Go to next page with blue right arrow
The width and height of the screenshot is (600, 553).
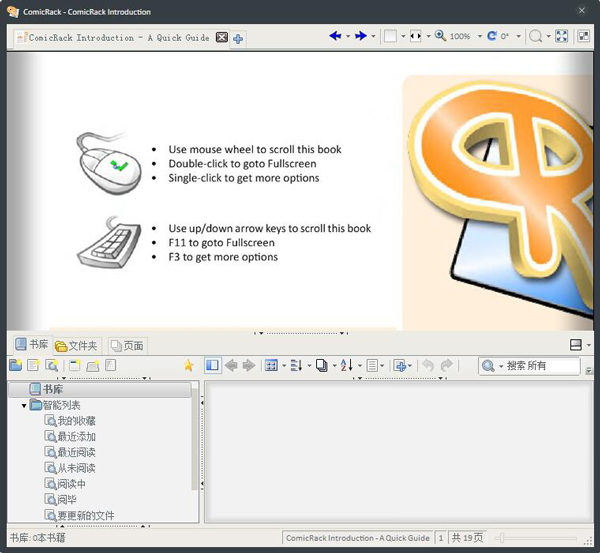360,36
